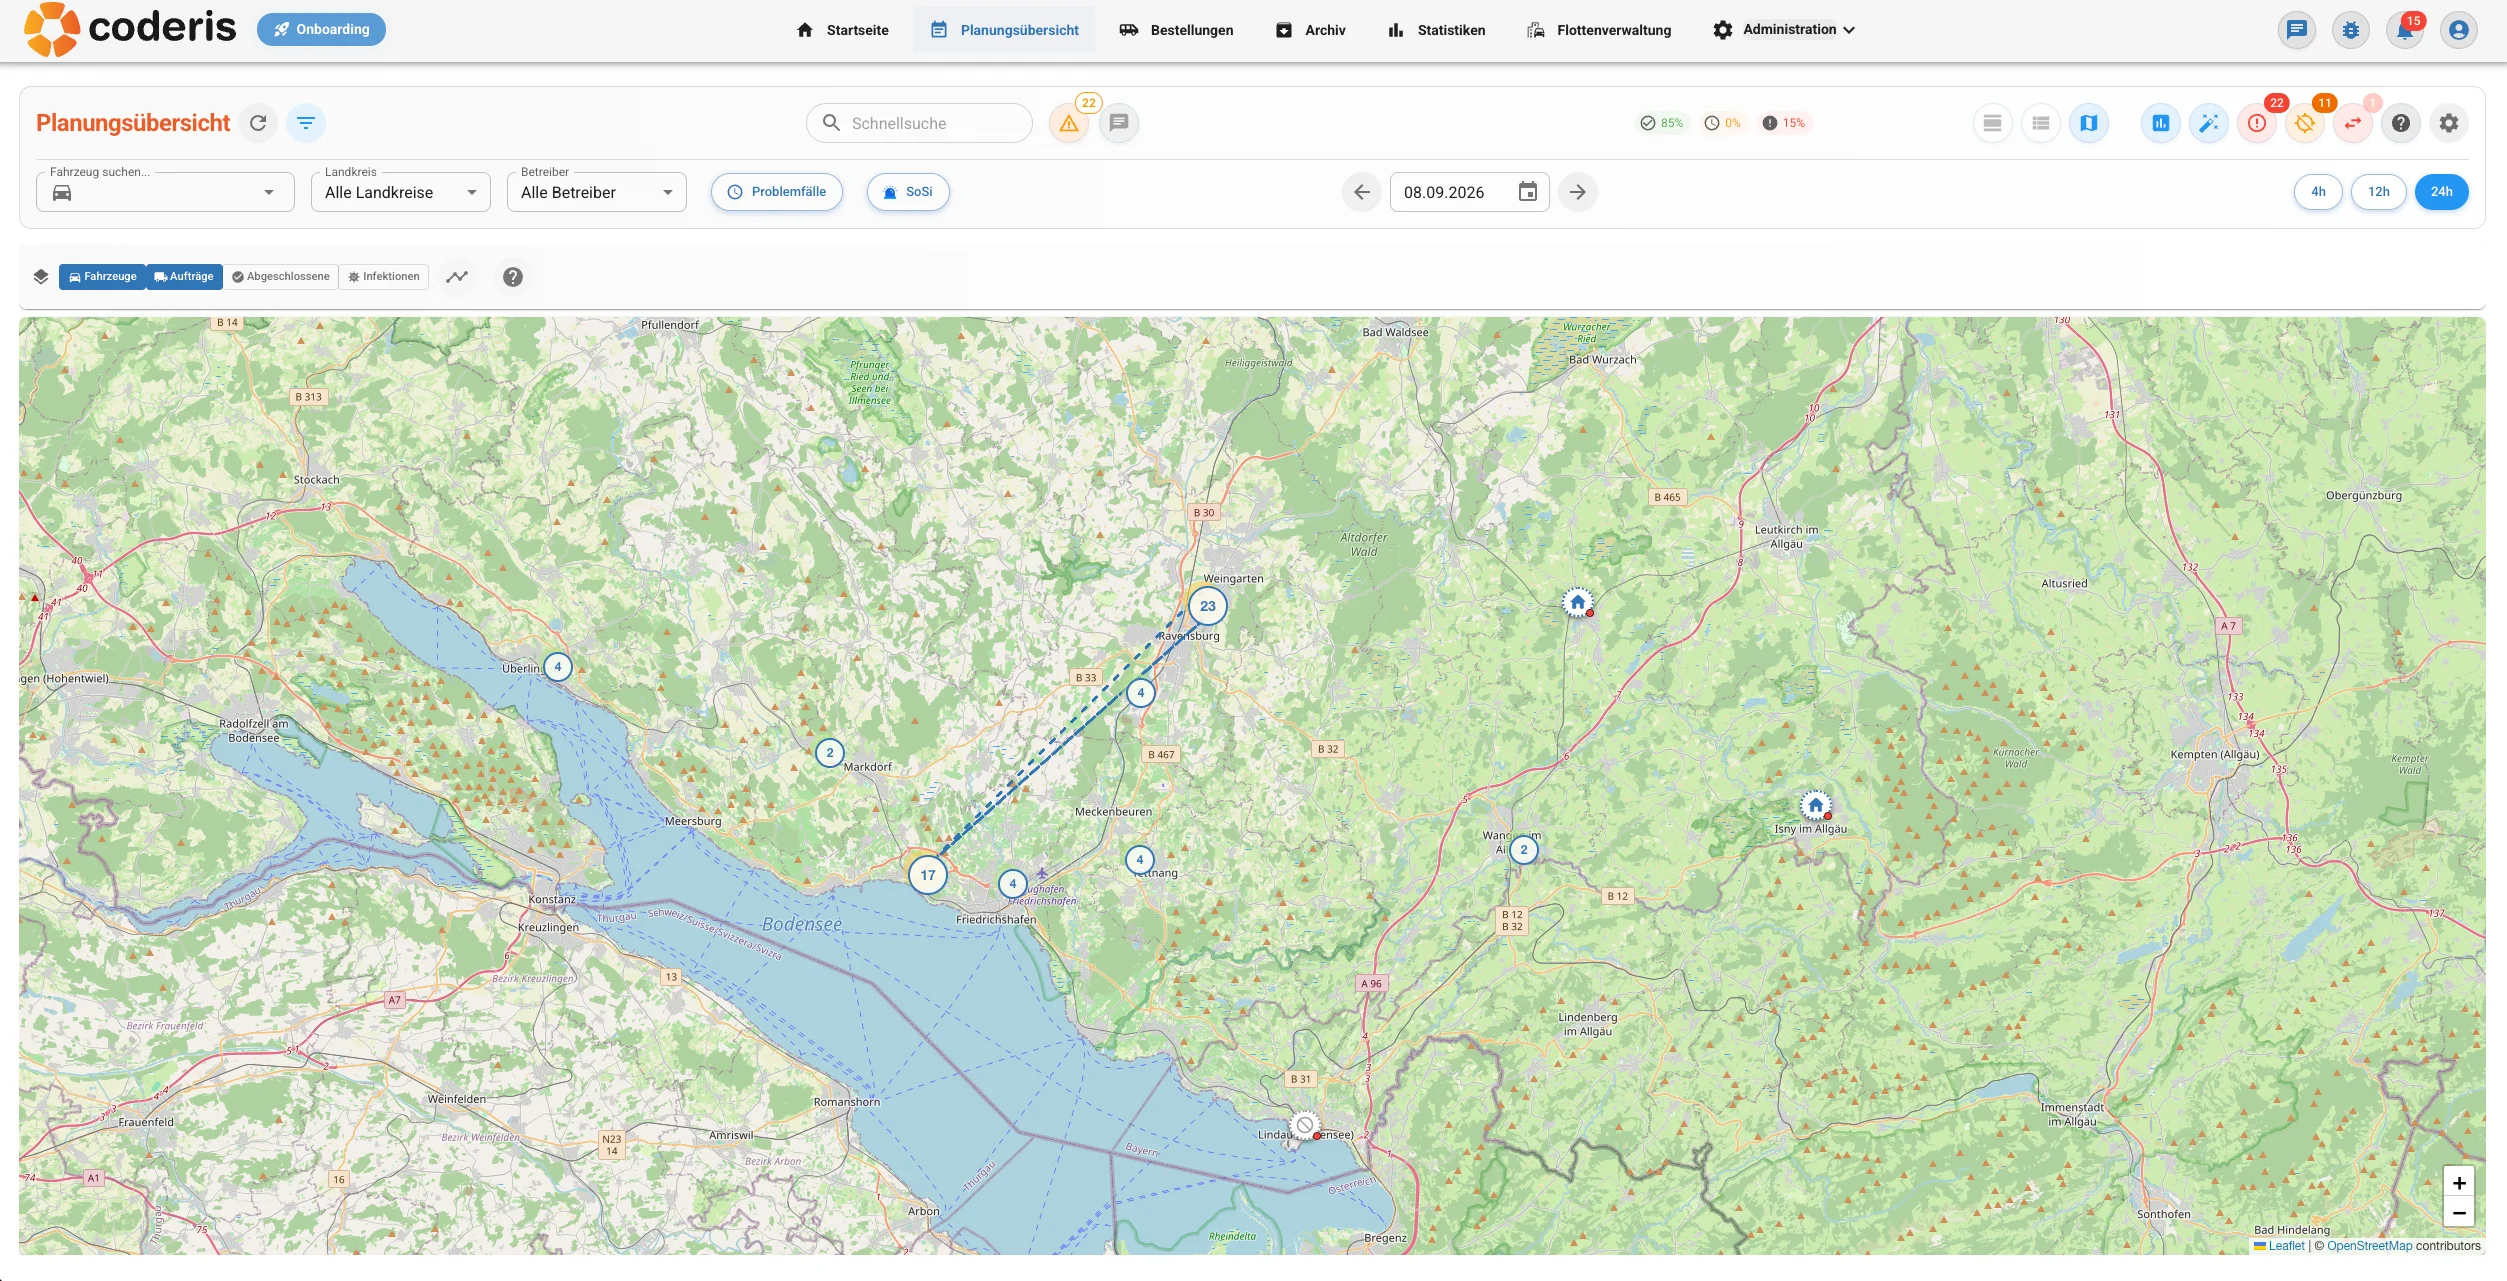Select the home marker near Isny im Allgäu

click(x=1816, y=805)
